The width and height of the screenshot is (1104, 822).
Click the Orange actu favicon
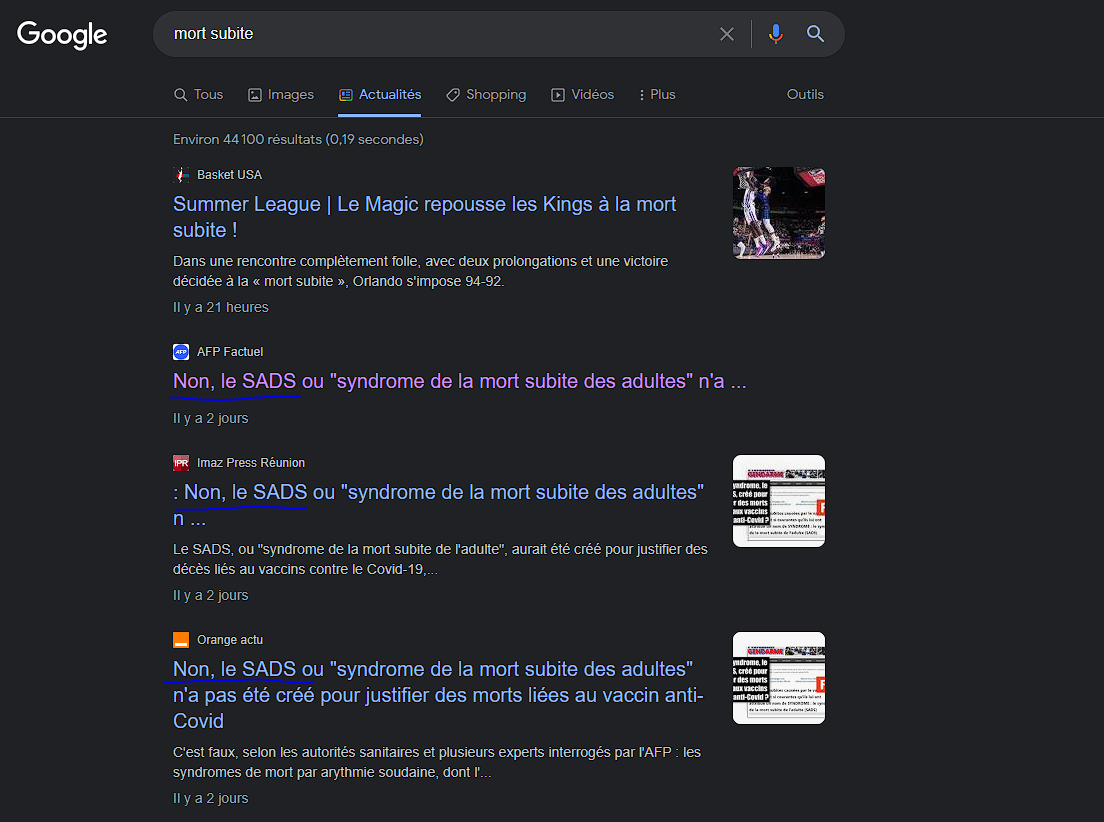click(x=181, y=640)
